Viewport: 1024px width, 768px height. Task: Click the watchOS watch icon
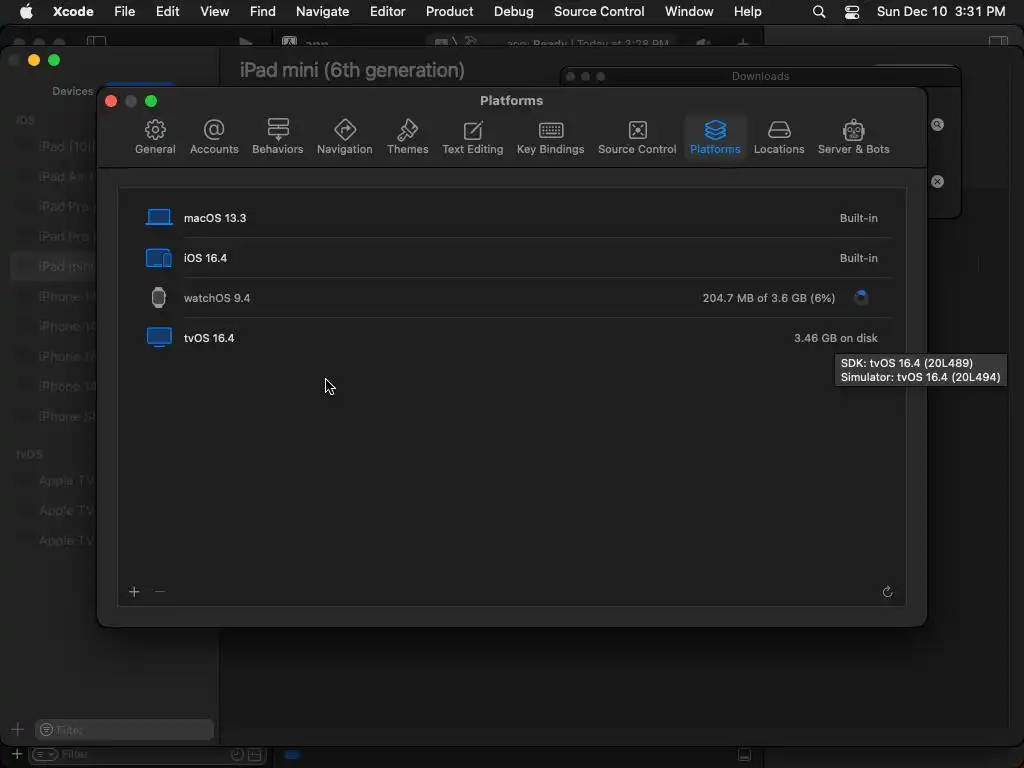coord(159,298)
